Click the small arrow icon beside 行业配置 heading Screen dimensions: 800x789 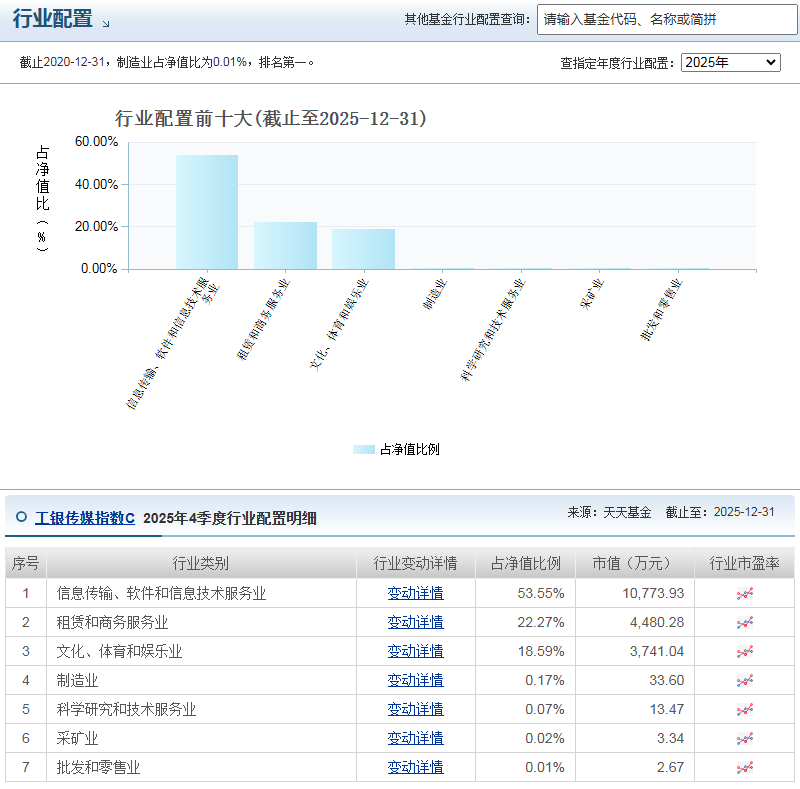click(106, 23)
